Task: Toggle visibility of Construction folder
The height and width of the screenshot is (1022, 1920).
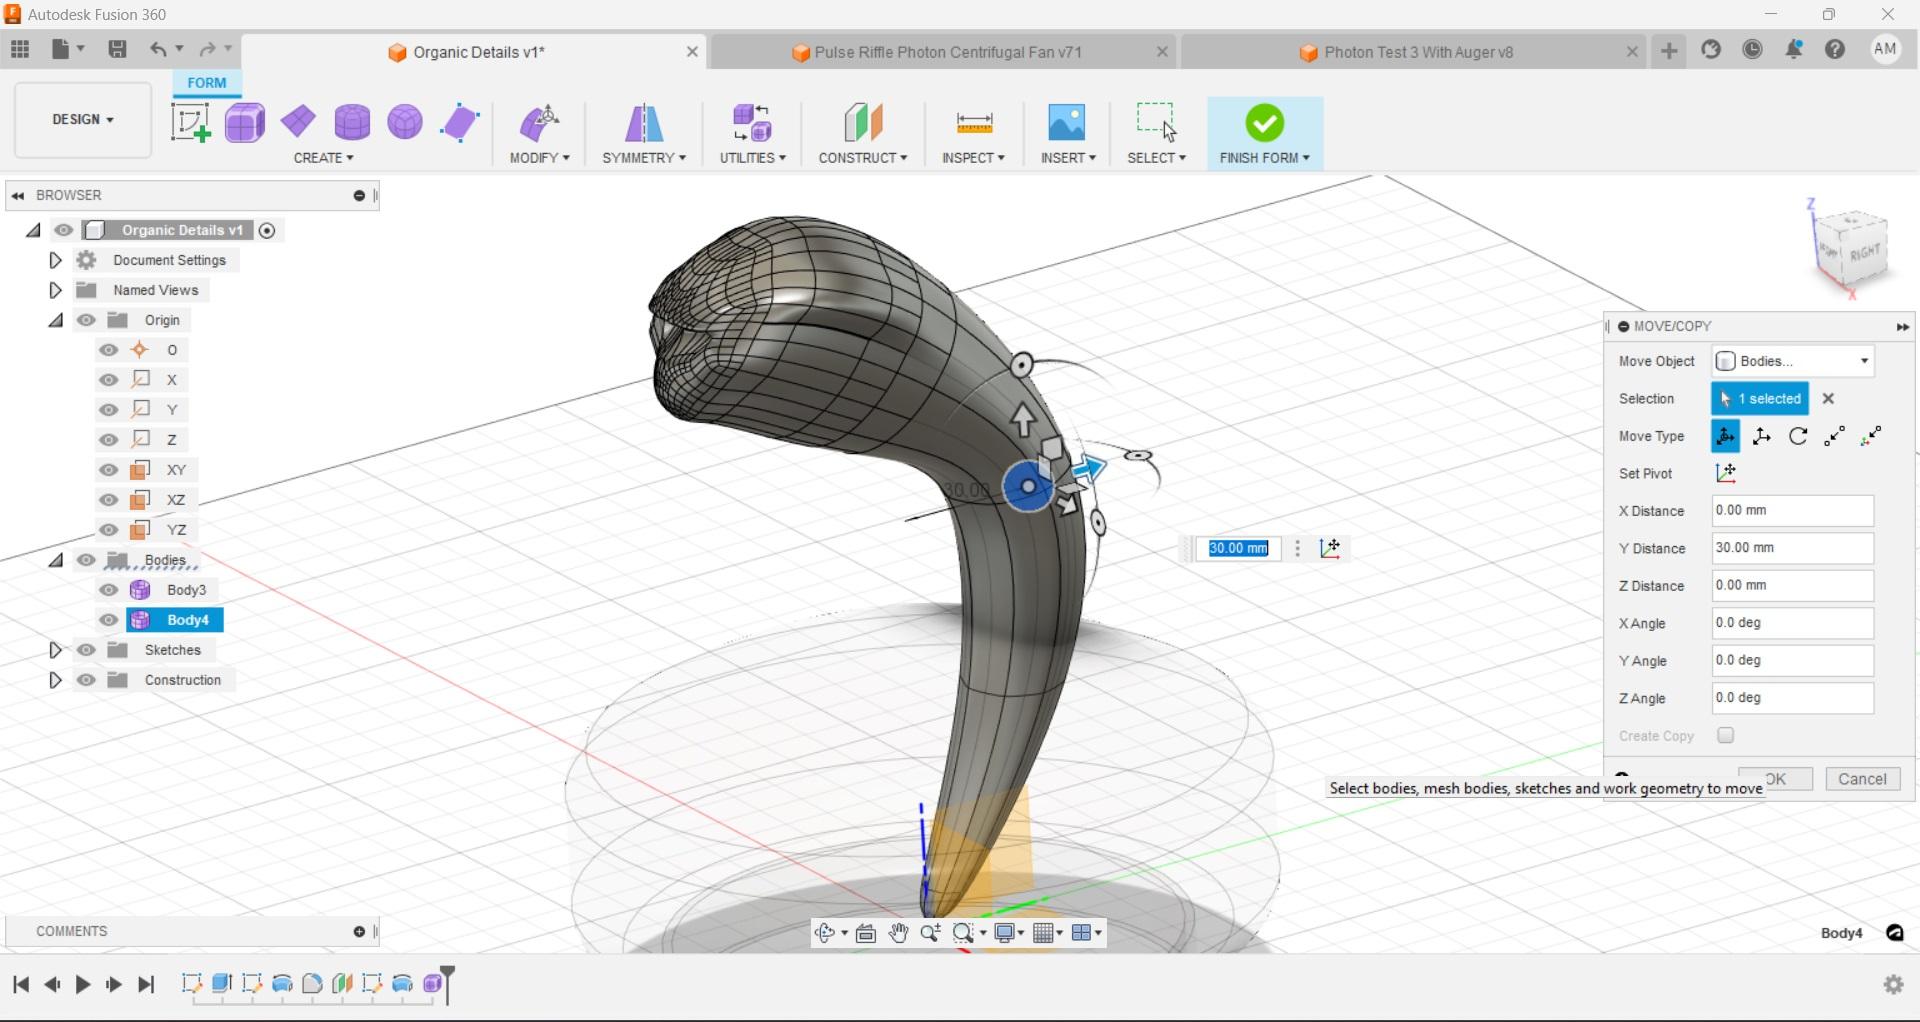Action: [x=86, y=680]
